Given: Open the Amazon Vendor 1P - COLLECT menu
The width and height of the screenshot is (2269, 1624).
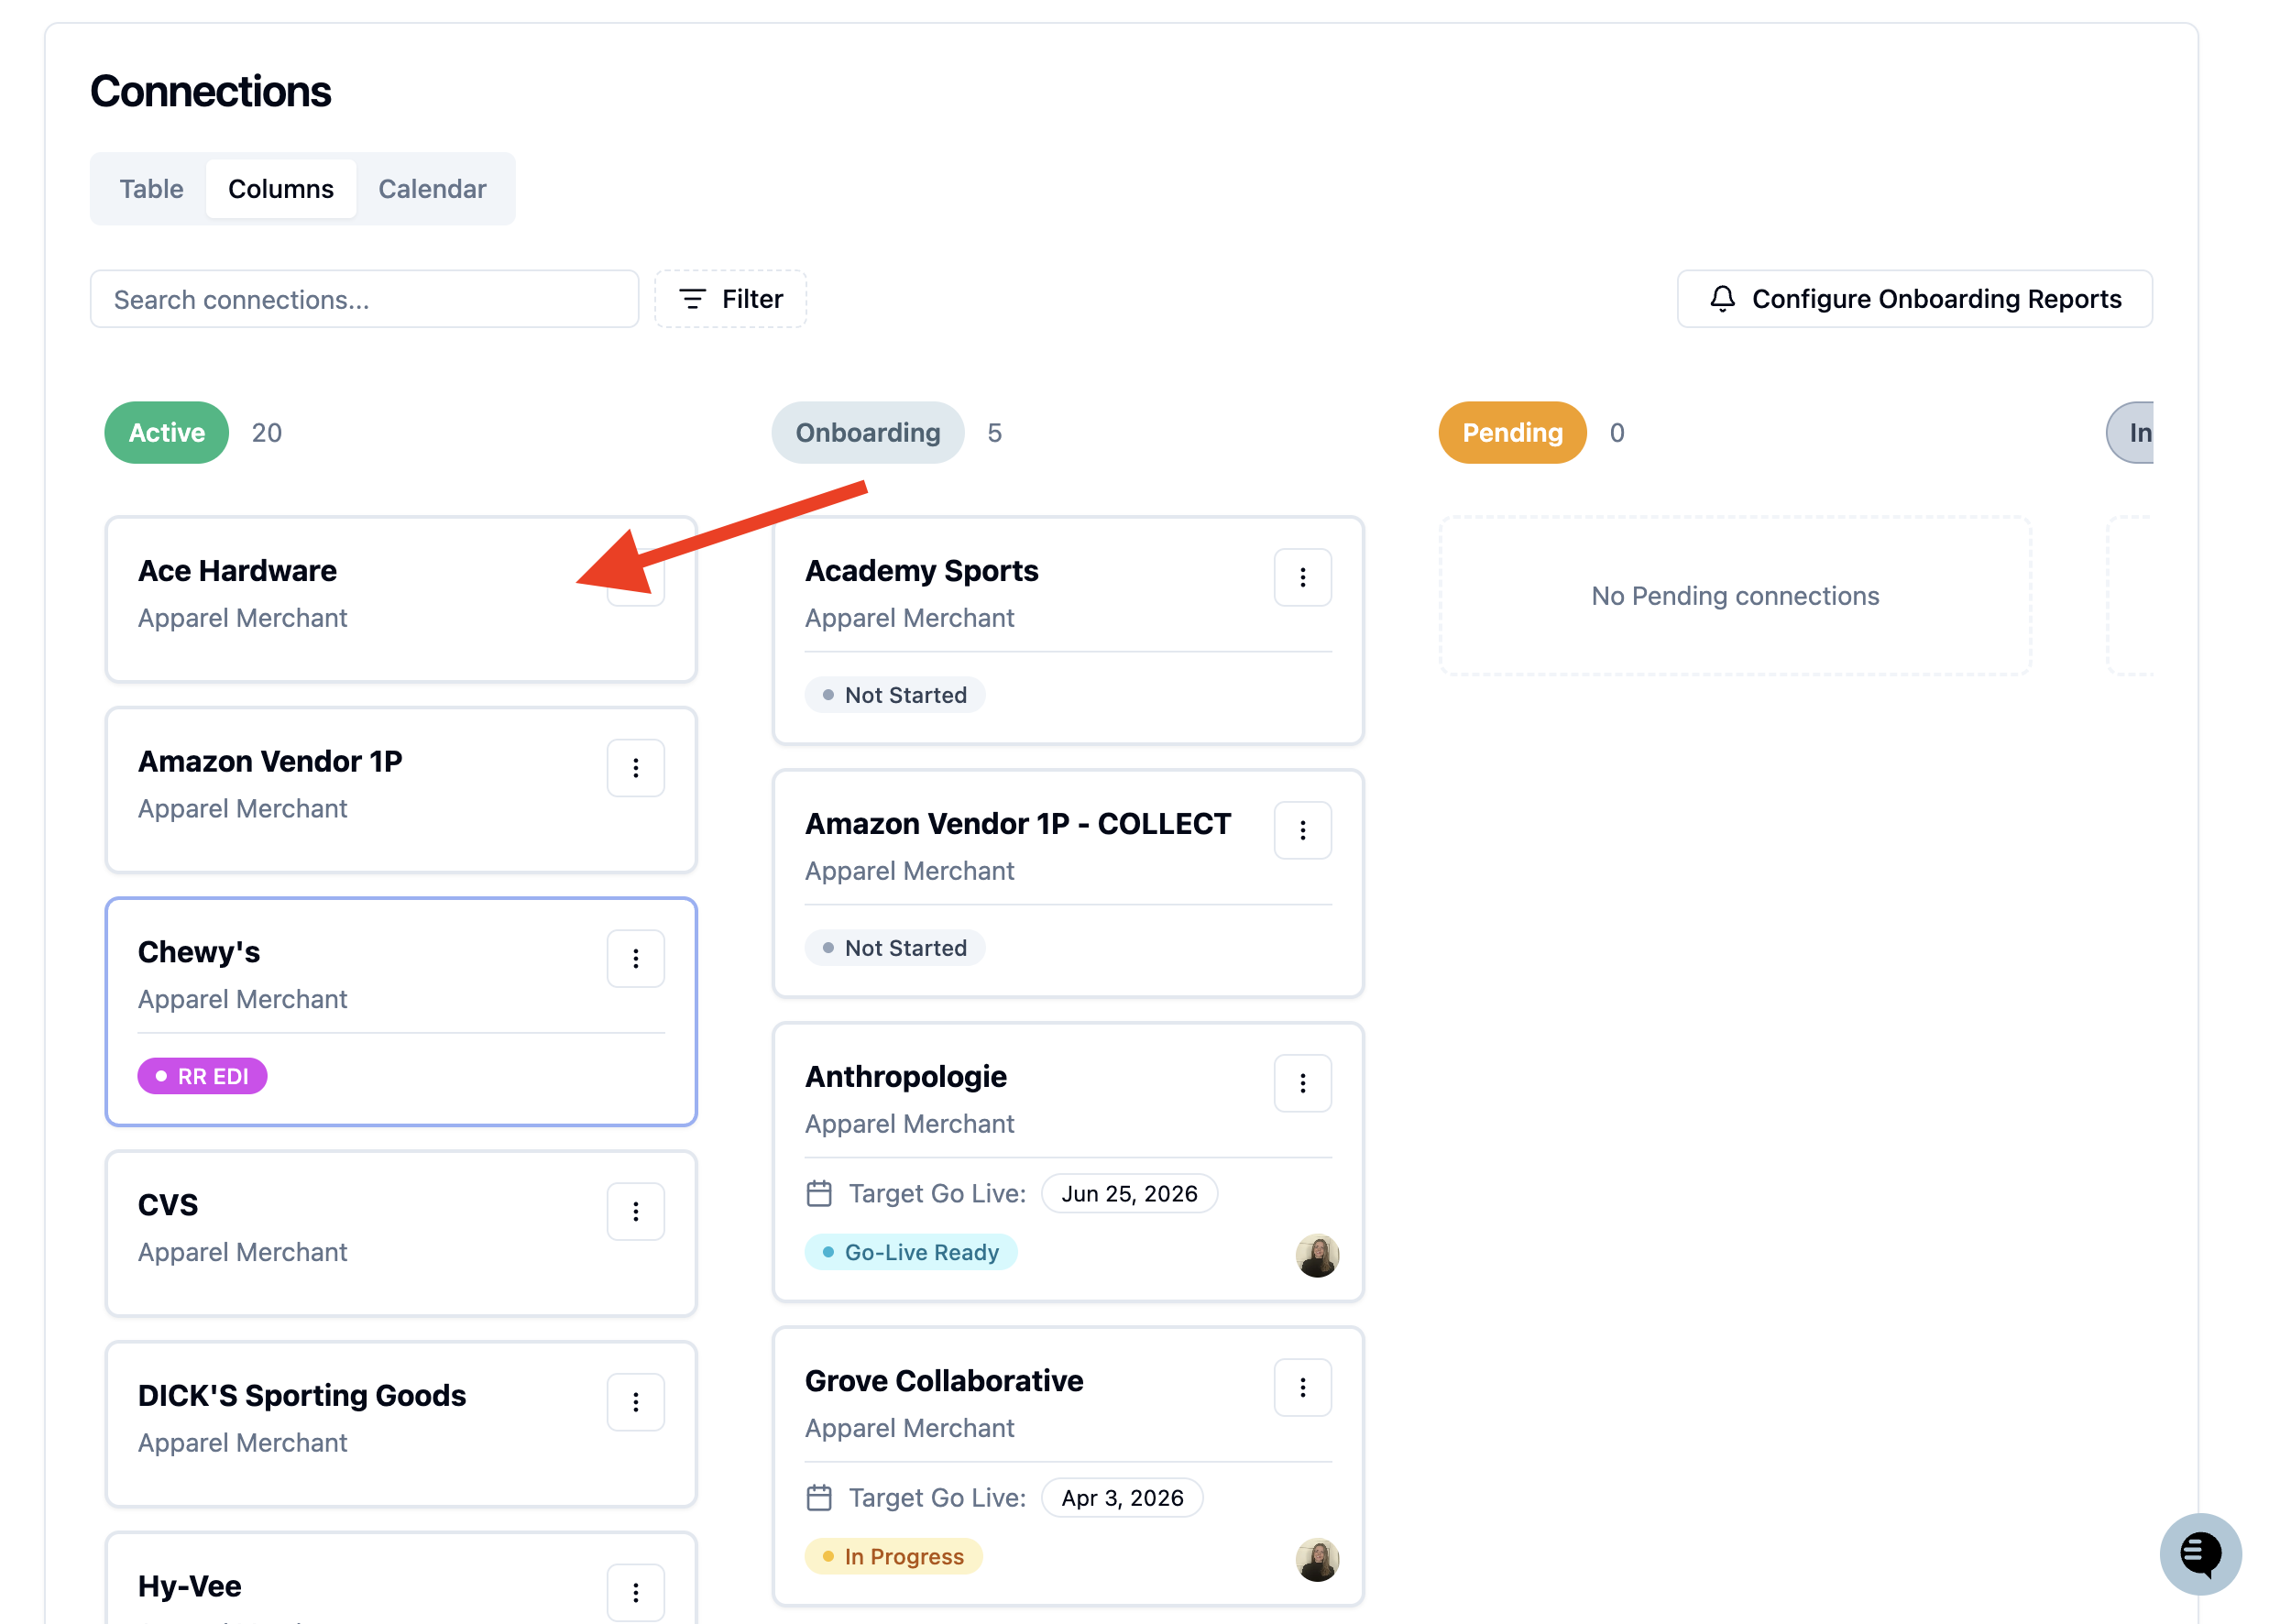Looking at the screenshot, I should click(1302, 830).
